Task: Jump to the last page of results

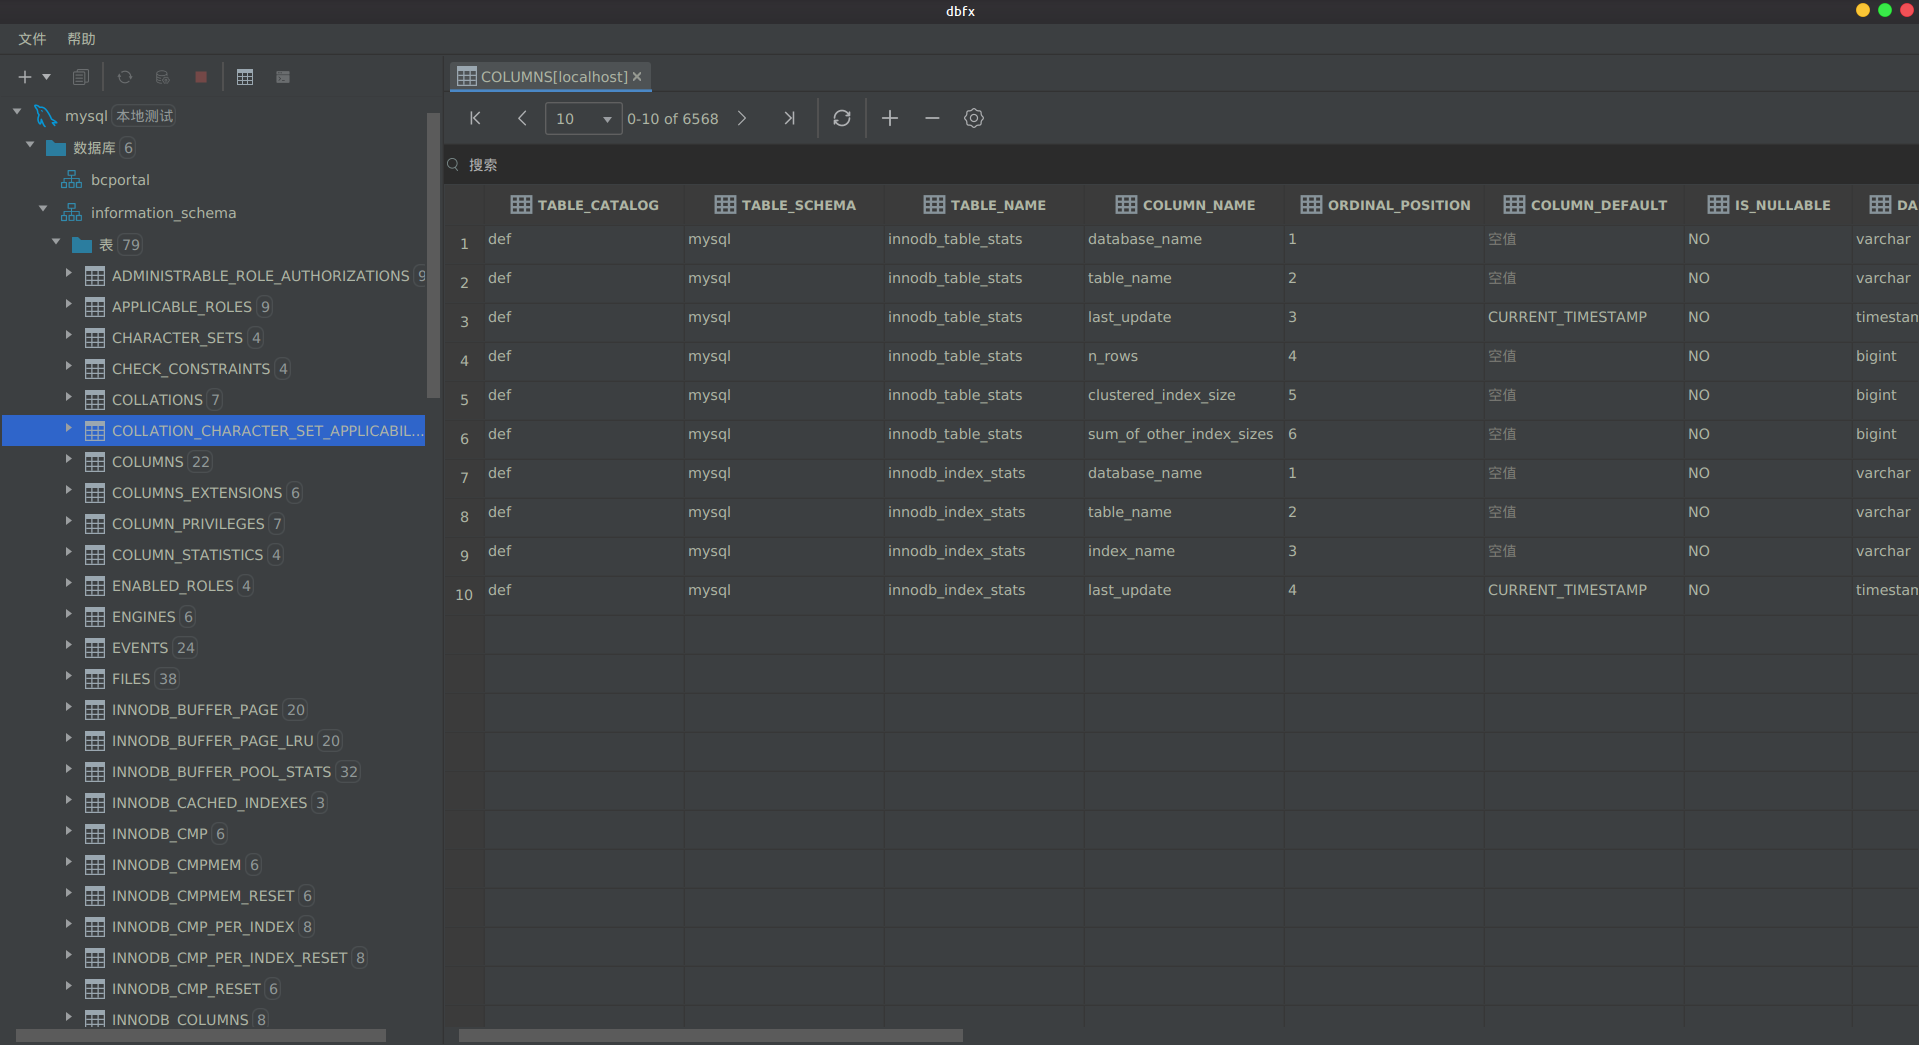Action: point(789,118)
